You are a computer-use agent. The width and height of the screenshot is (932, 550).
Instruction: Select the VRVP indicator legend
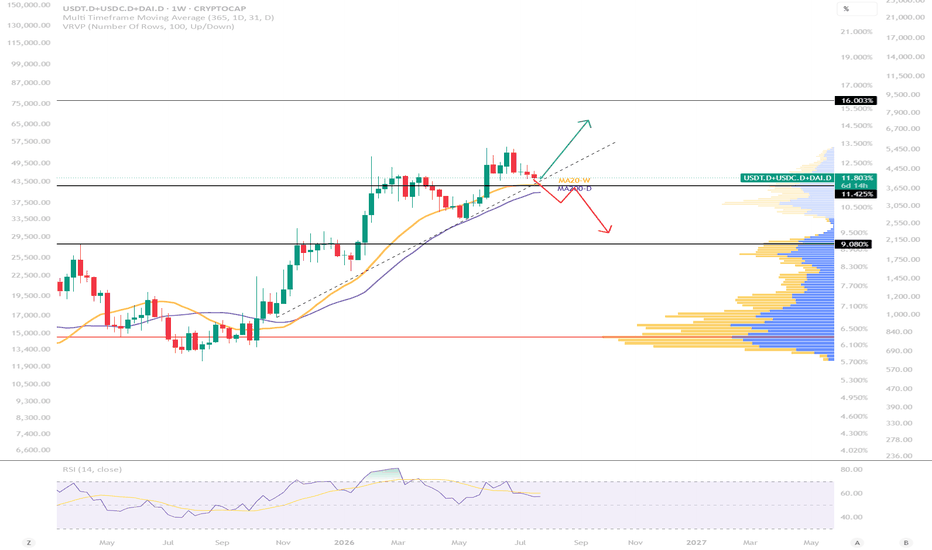(x=148, y=27)
